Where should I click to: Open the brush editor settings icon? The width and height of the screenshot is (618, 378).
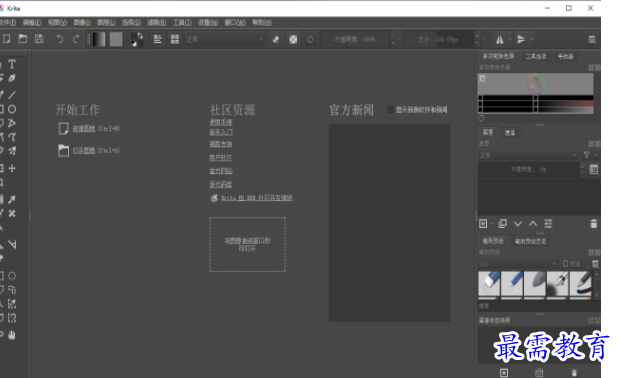(158, 39)
